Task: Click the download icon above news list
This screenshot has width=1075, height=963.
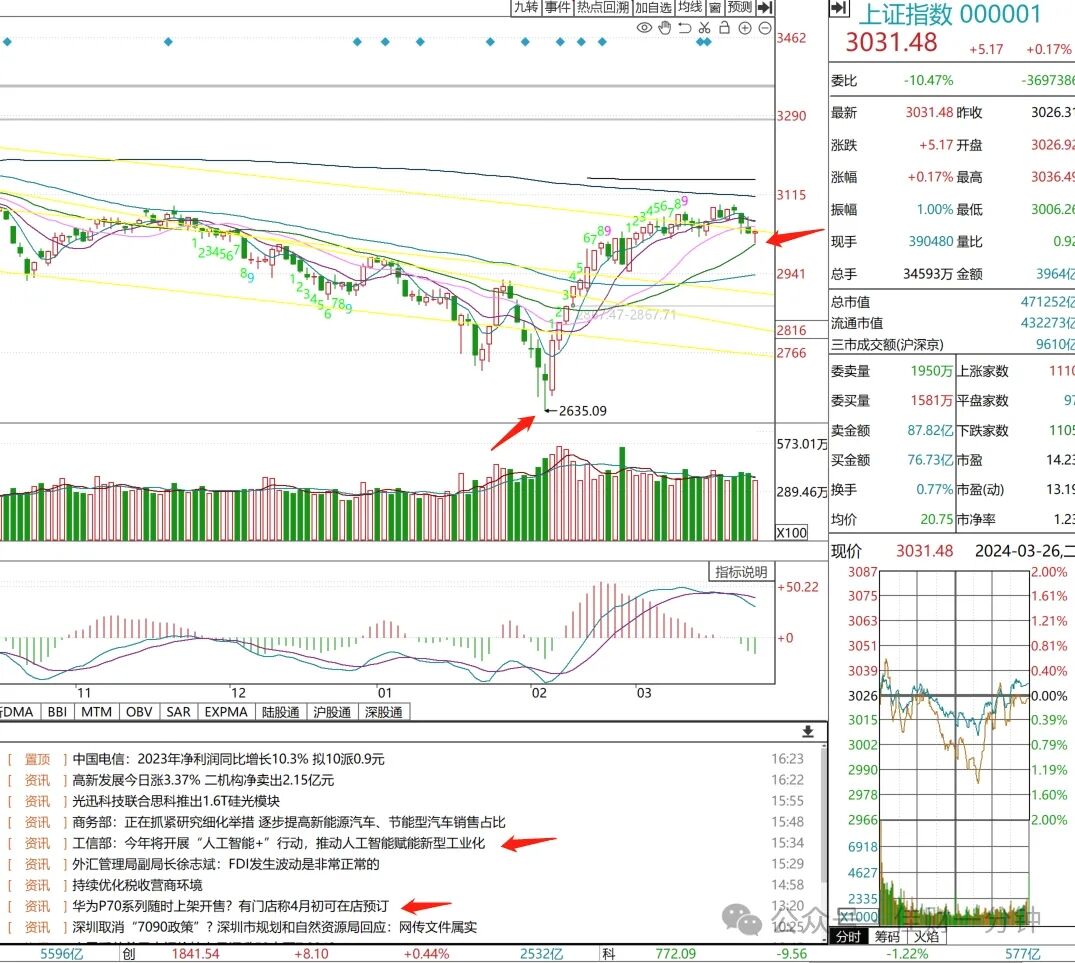Action: click(808, 732)
